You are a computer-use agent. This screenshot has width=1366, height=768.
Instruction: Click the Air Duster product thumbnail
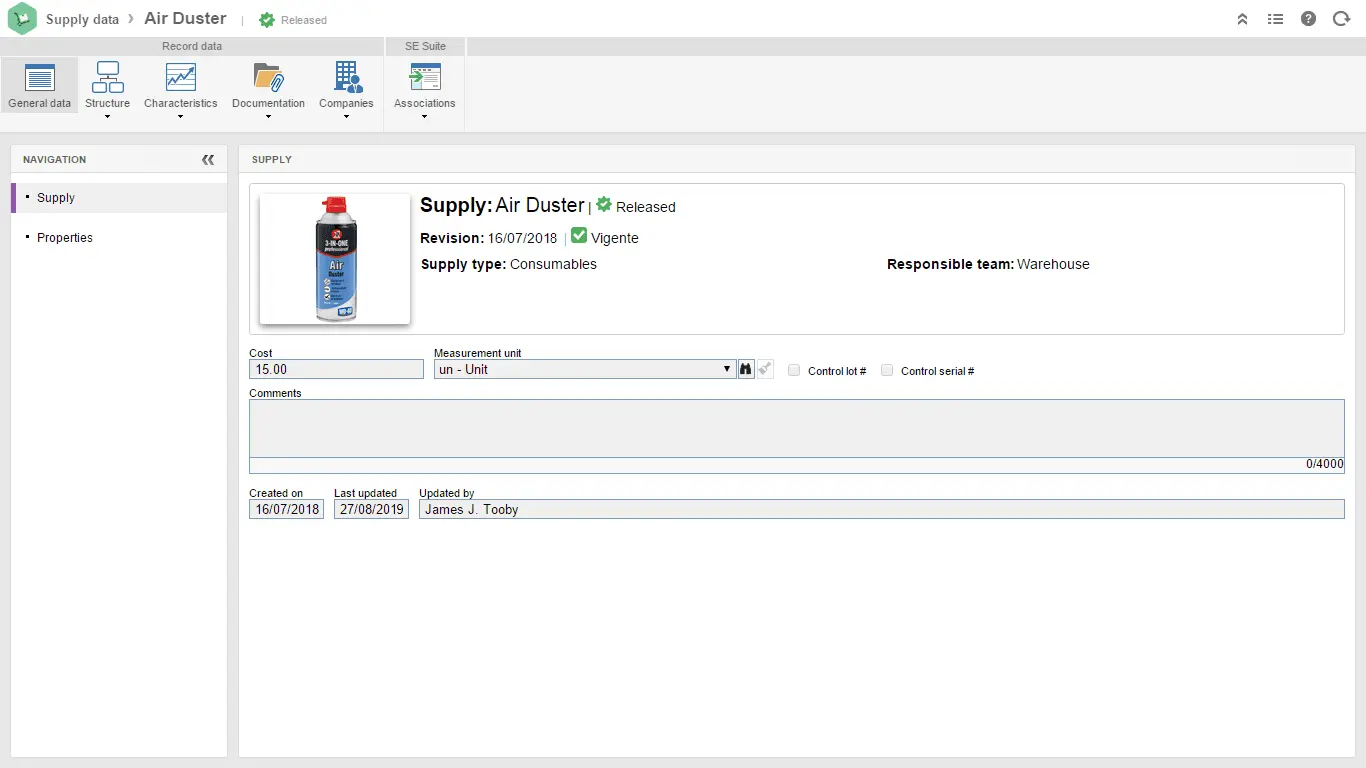pos(335,260)
